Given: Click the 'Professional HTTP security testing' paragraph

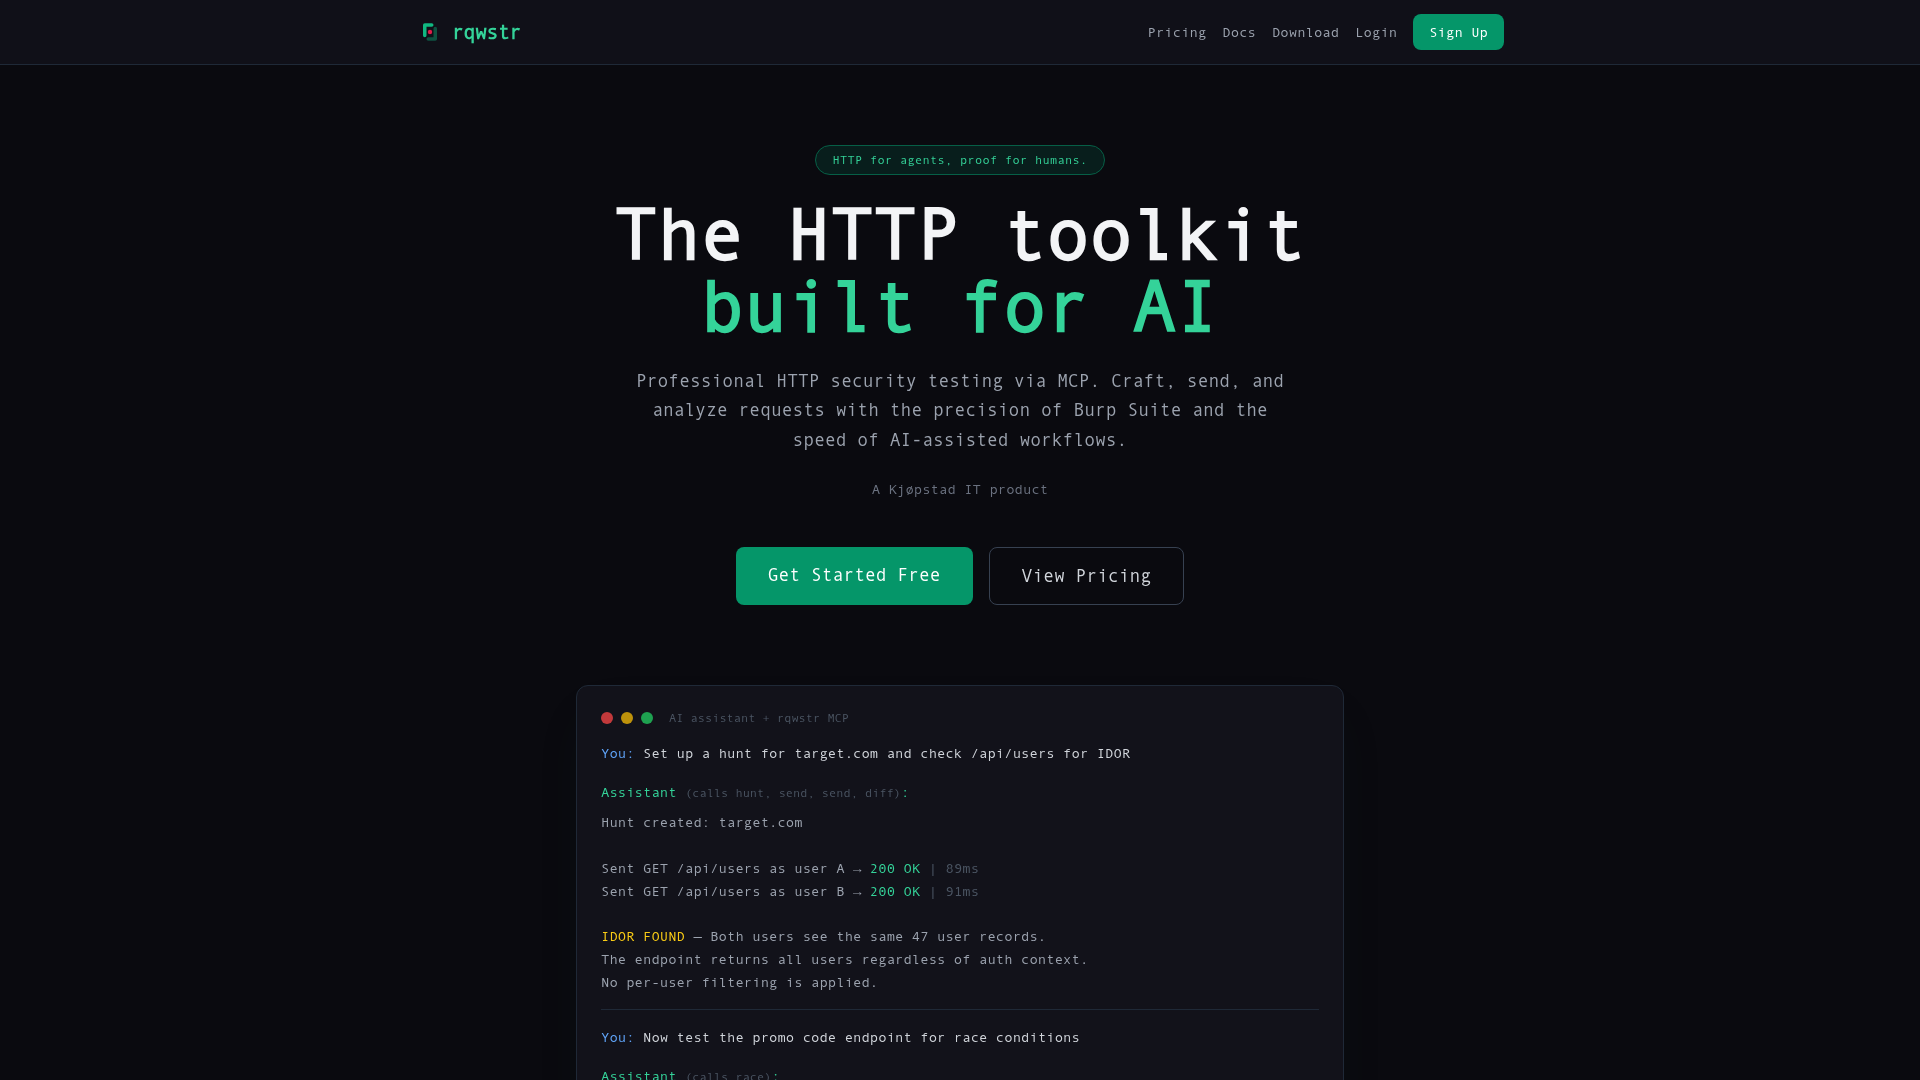Looking at the screenshot, I should coord(960,411).
